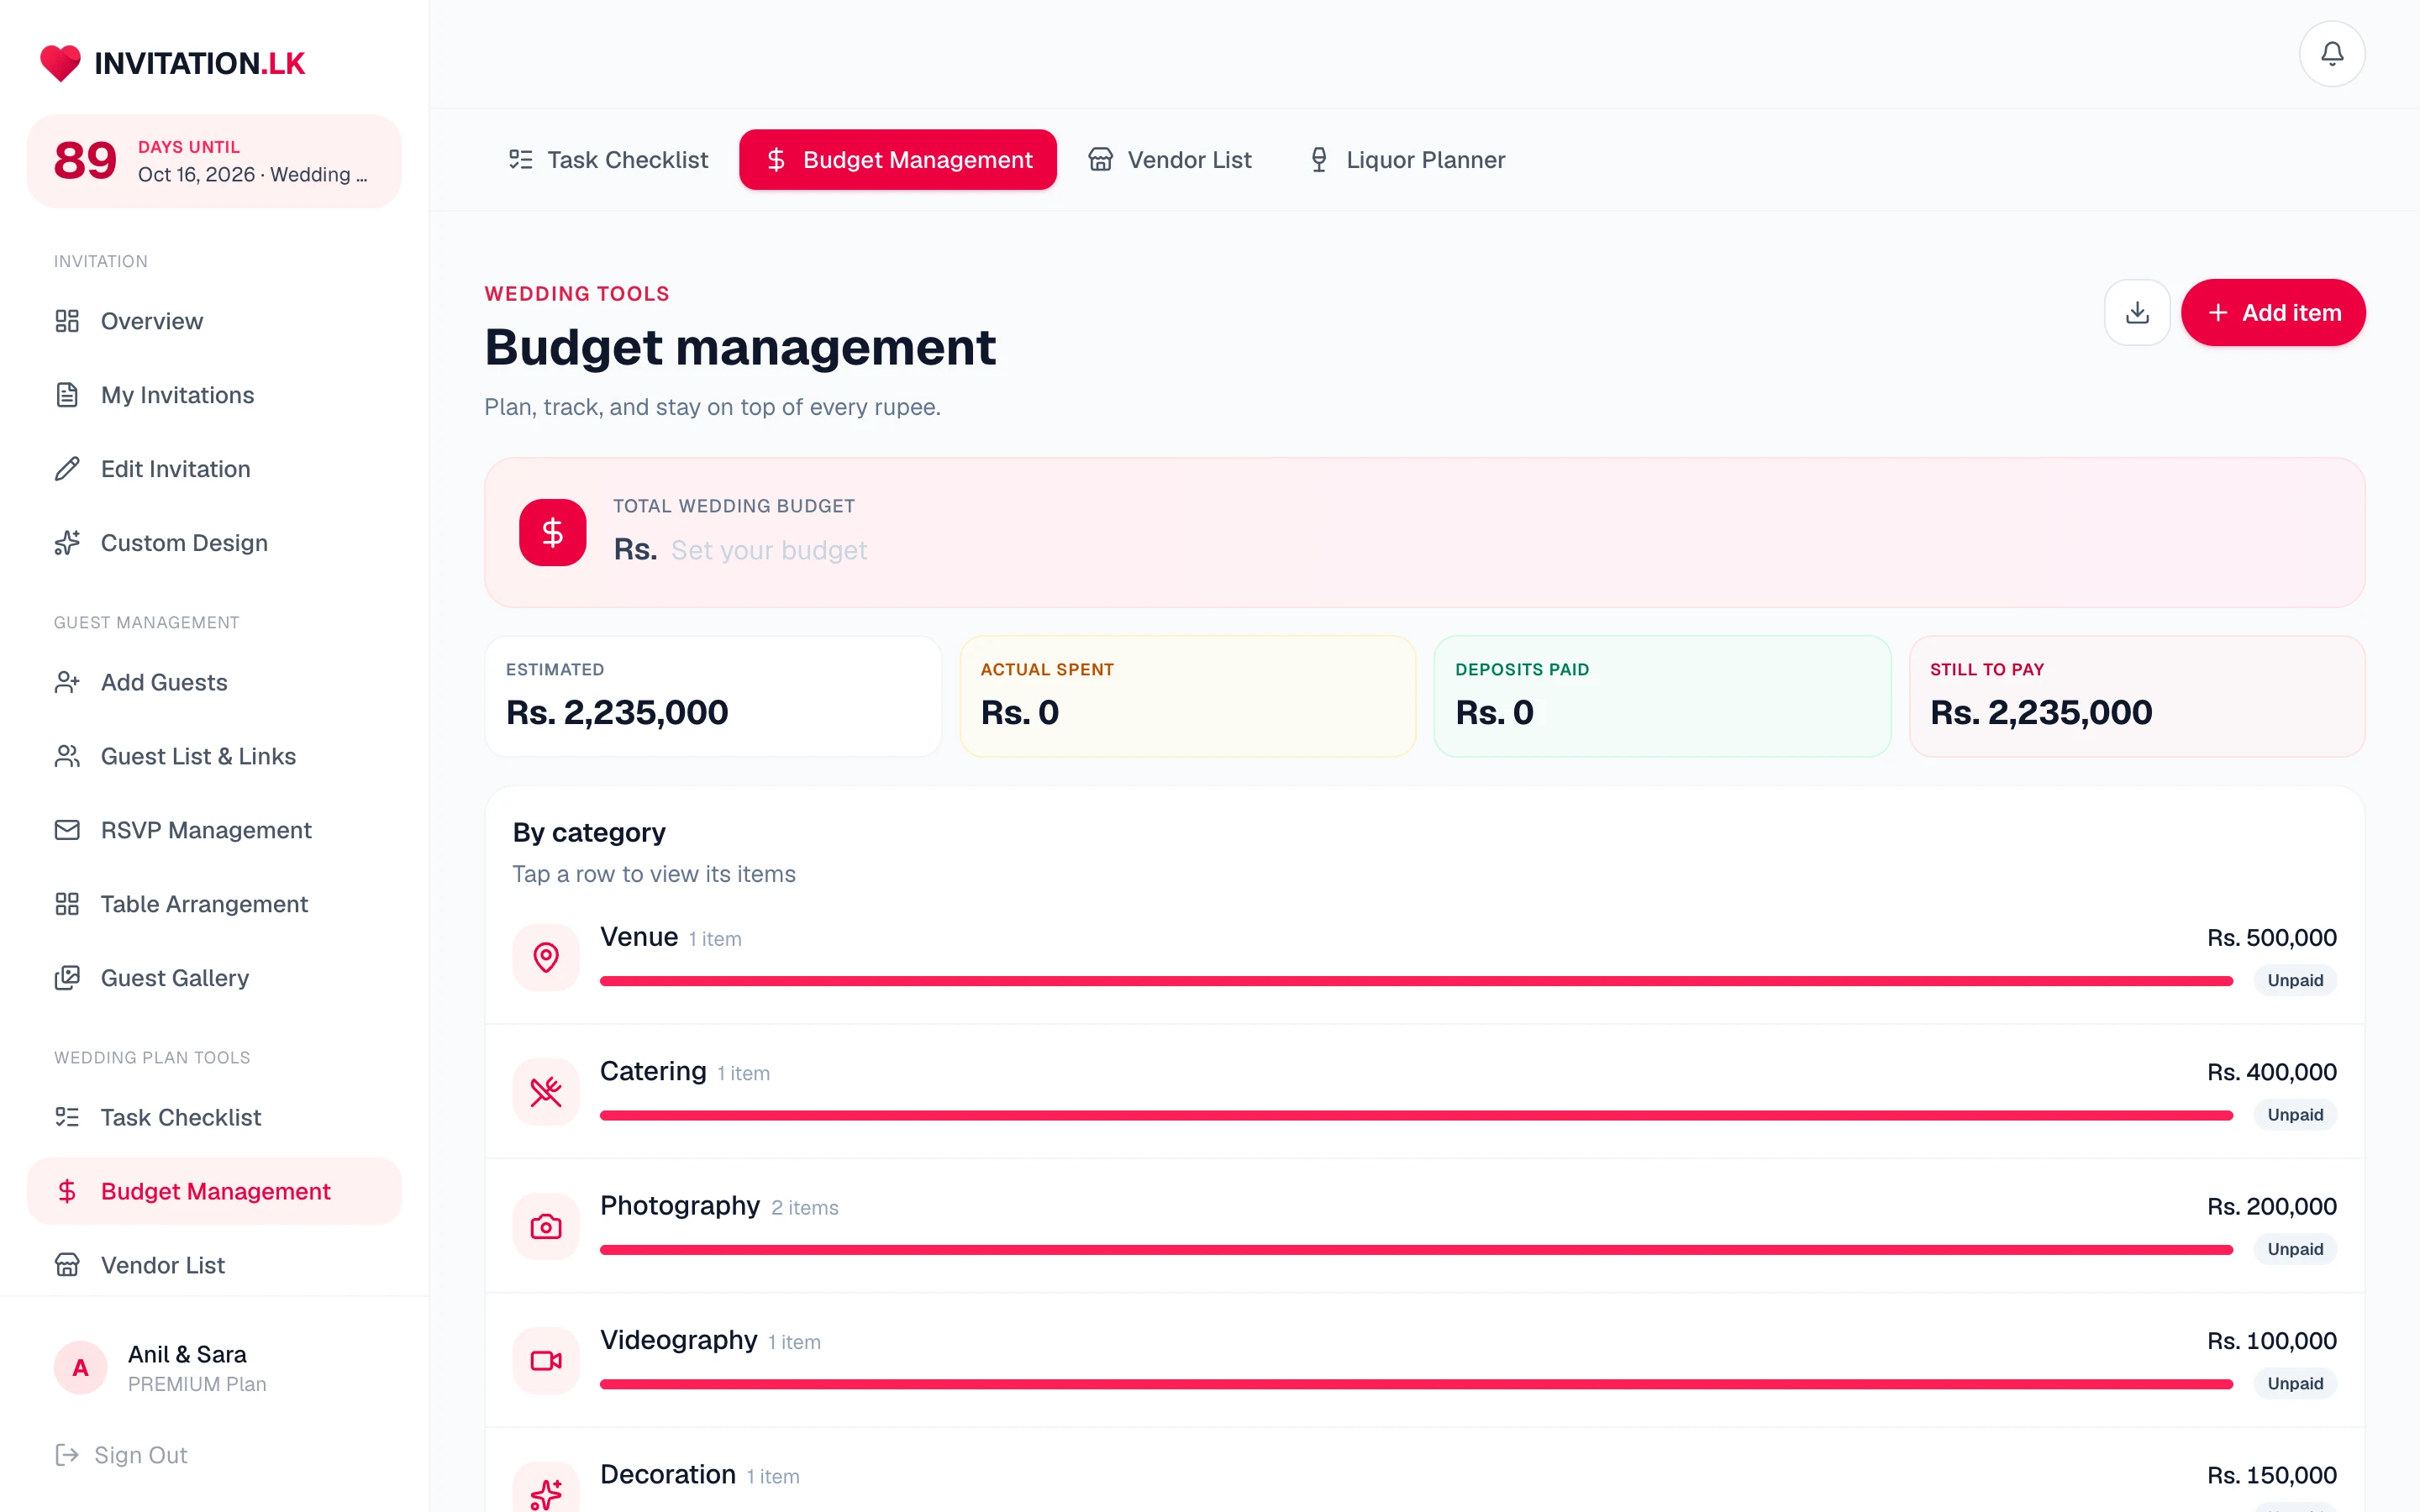
Task: Expand the Decoration category row
Action: [x=1424, y=1470]
